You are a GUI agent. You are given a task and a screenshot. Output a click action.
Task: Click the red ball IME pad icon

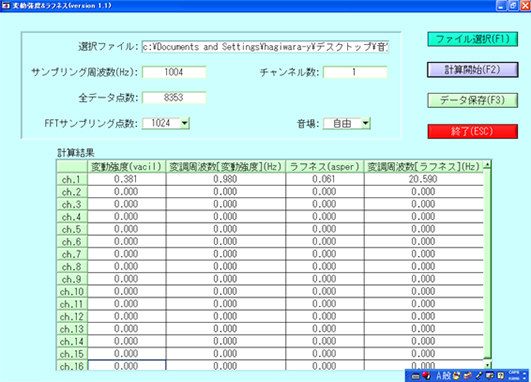[x=426, y=375]
